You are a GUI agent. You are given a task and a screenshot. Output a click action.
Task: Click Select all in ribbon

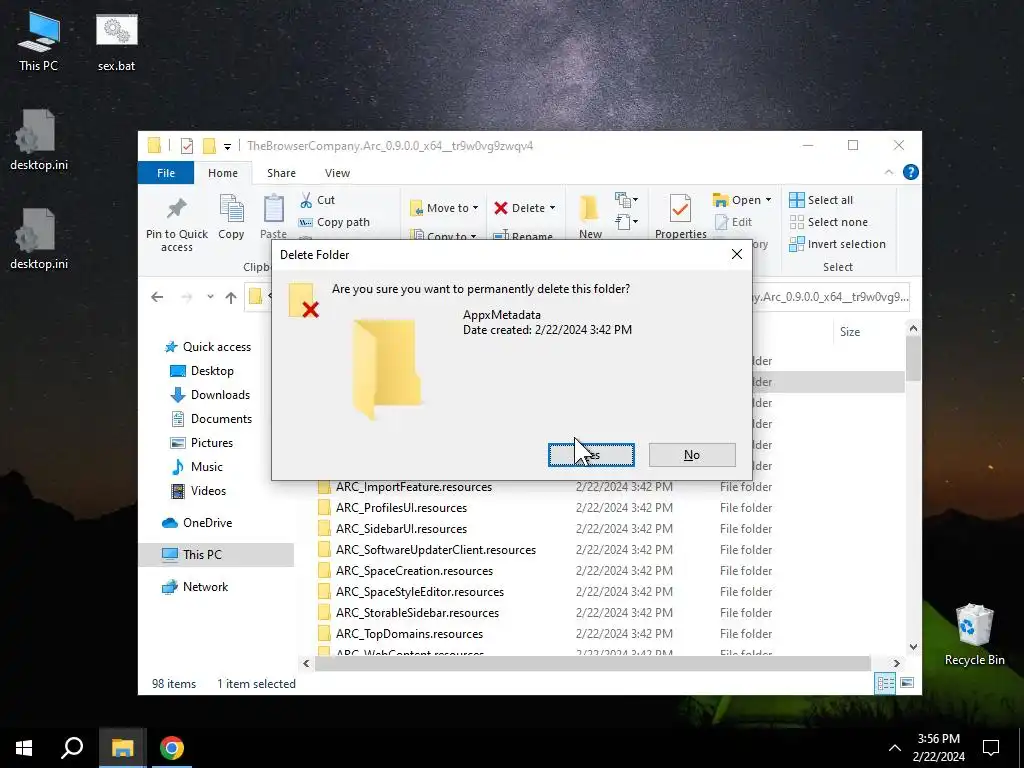coord(821,200)
